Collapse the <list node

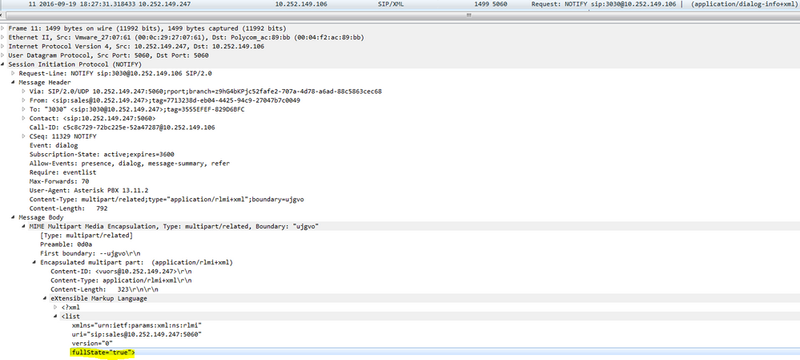[x=56, y=316]
